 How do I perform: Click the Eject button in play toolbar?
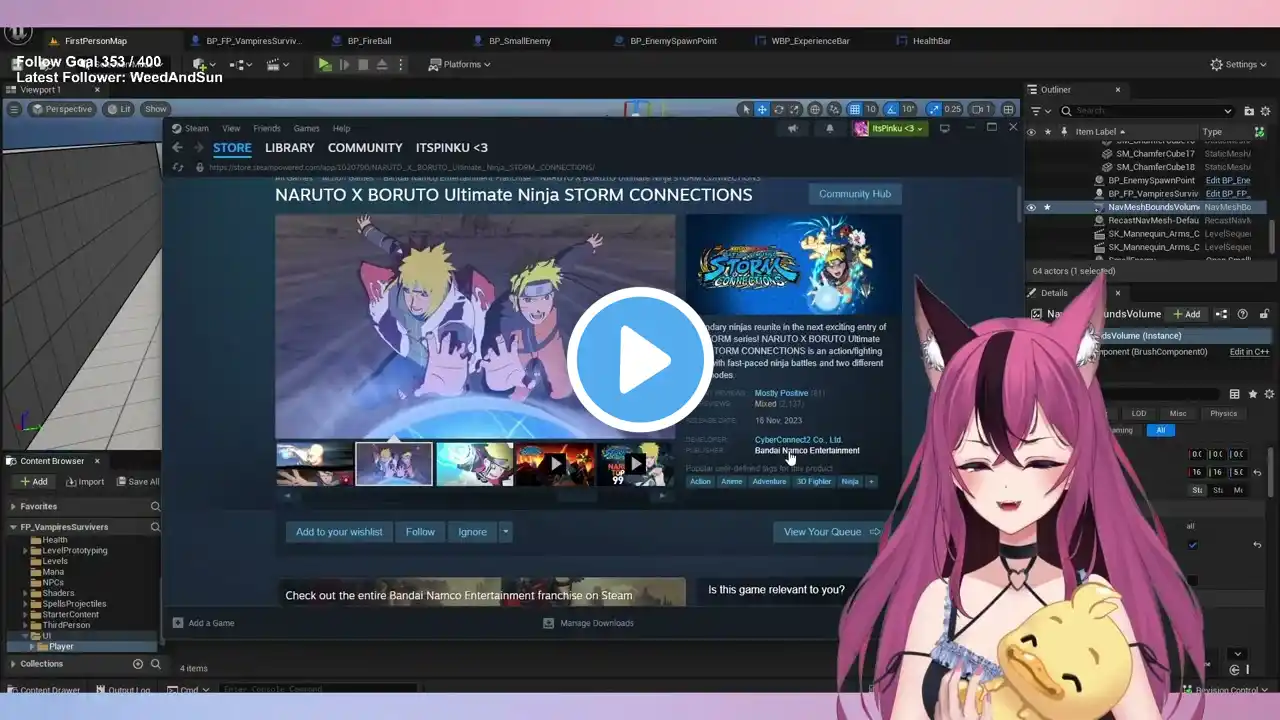click(382, 64)
